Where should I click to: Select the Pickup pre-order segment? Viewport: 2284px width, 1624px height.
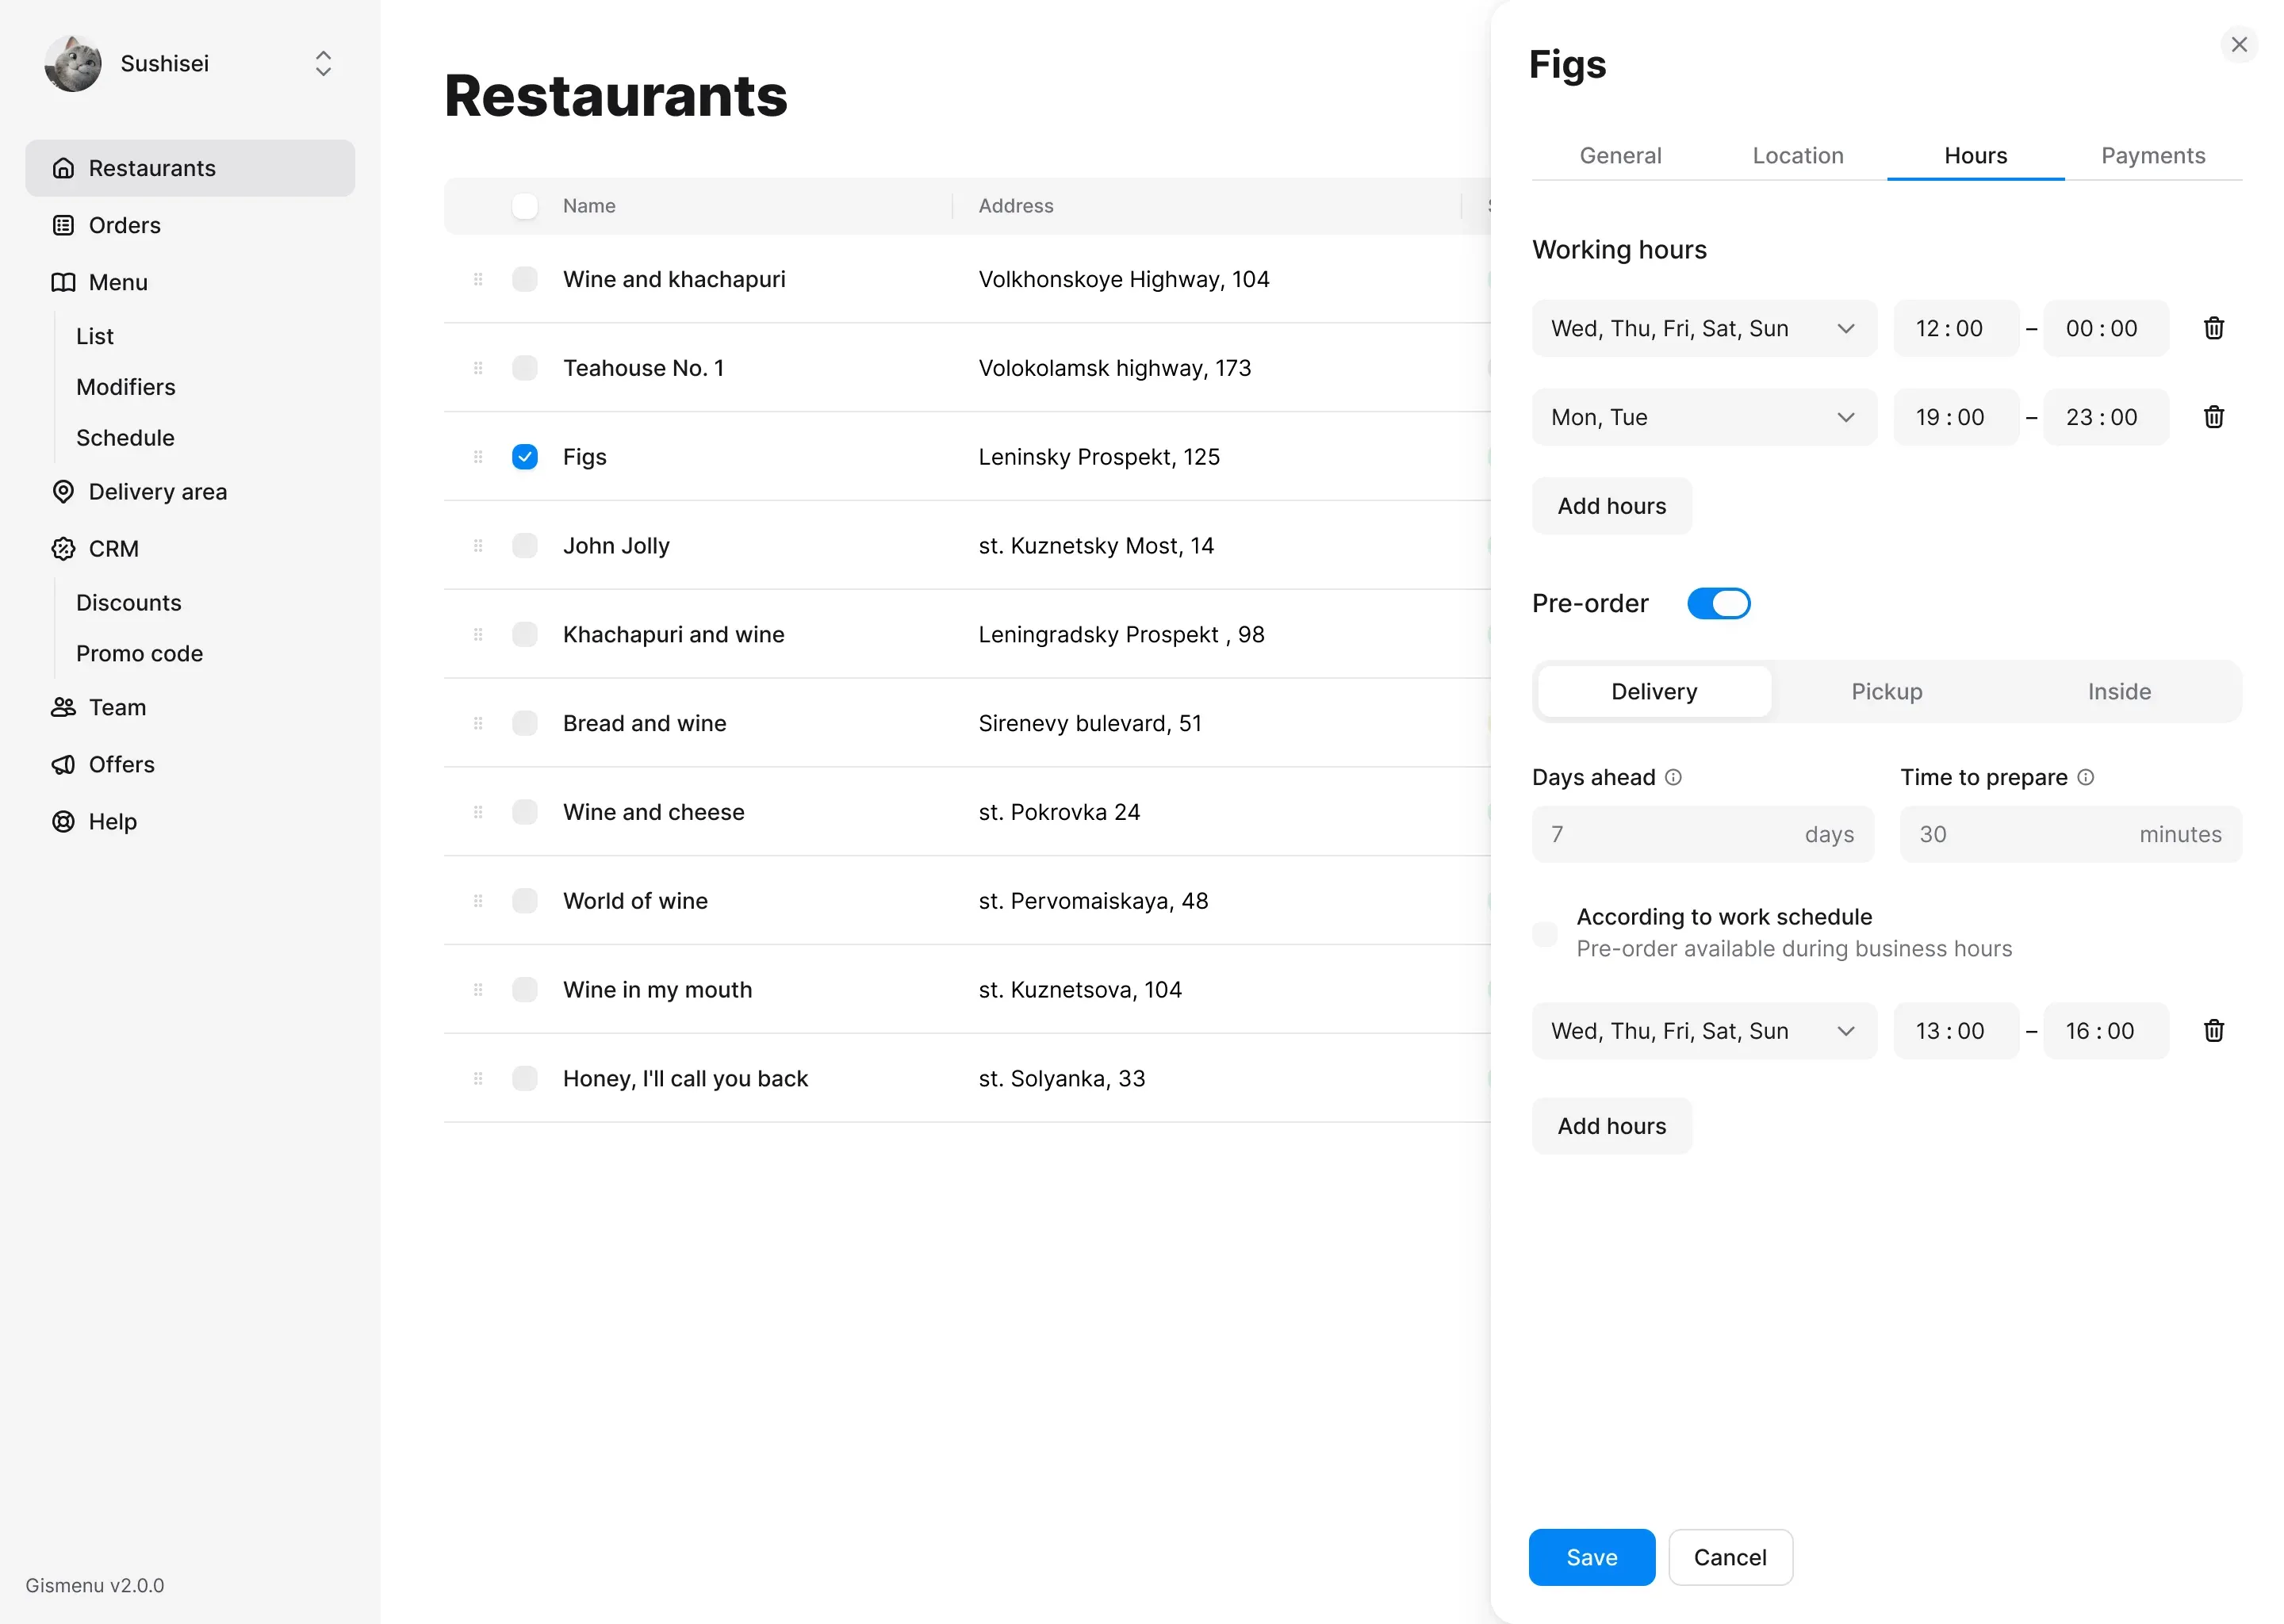tap(1886, 691)
